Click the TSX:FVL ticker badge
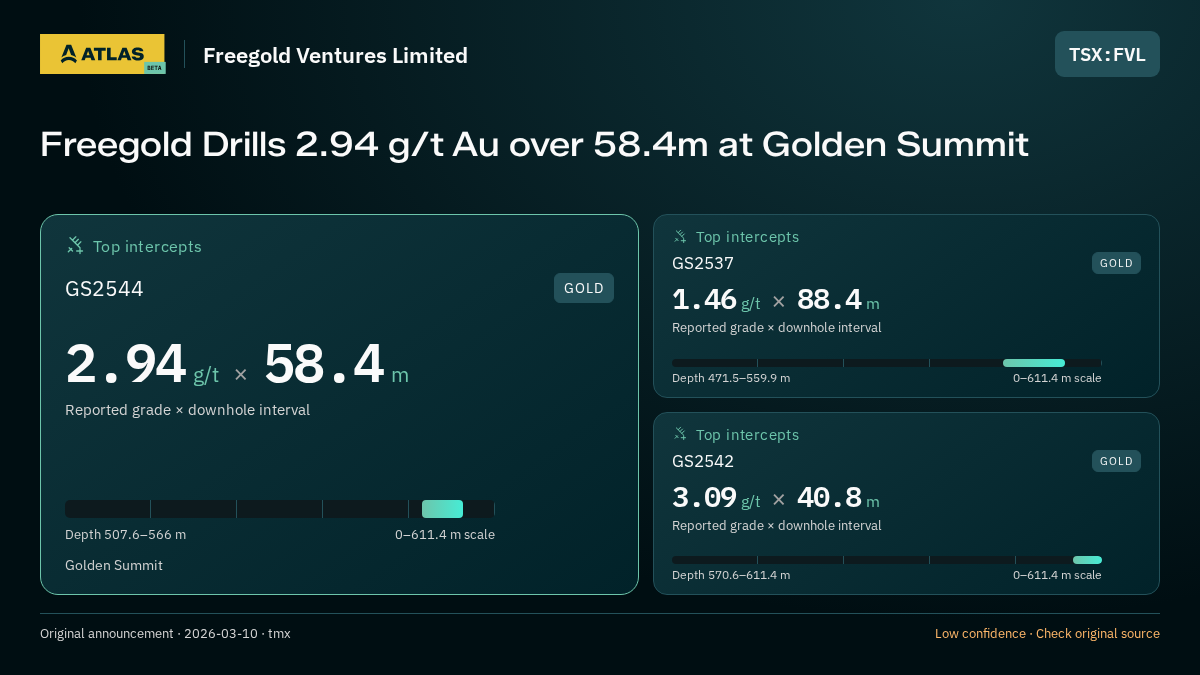The width and height of the screenshot is (1200, 675). tap(1107, 54)
